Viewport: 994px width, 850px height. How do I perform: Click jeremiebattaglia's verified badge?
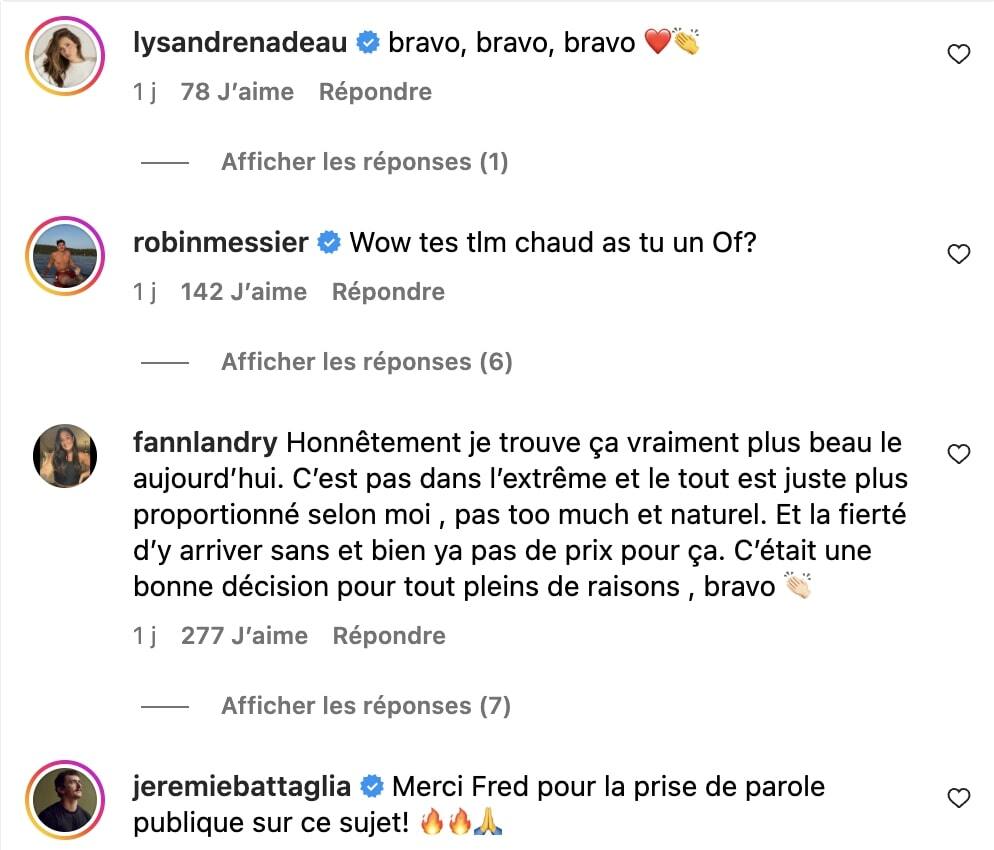pyautogui.click(x=371, y=787)
